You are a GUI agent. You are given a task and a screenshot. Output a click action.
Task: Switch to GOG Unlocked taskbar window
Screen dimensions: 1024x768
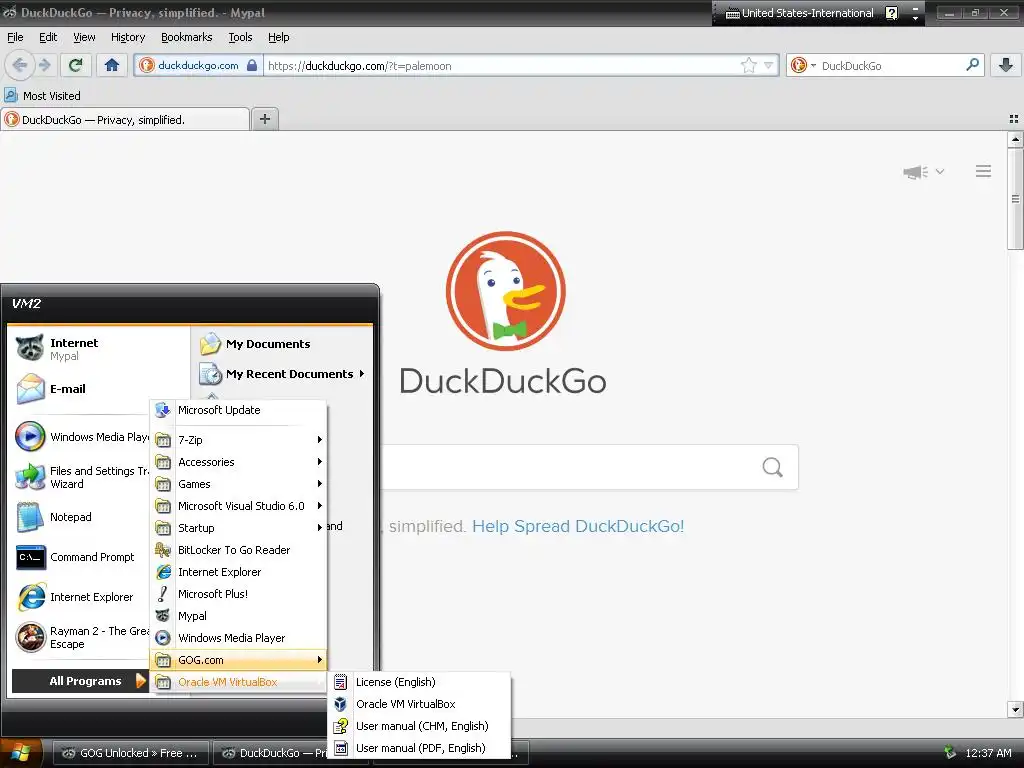(131, 753)
